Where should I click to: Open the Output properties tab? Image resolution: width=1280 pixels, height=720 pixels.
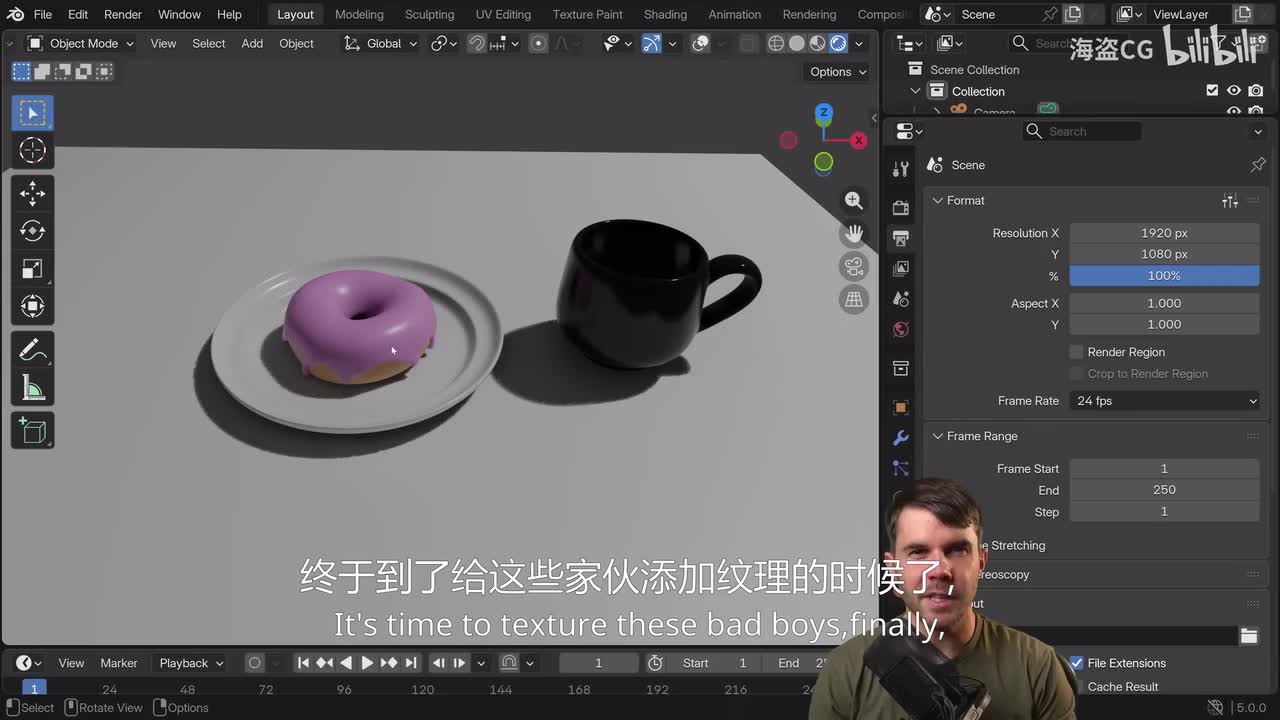[x=901, y=238]
